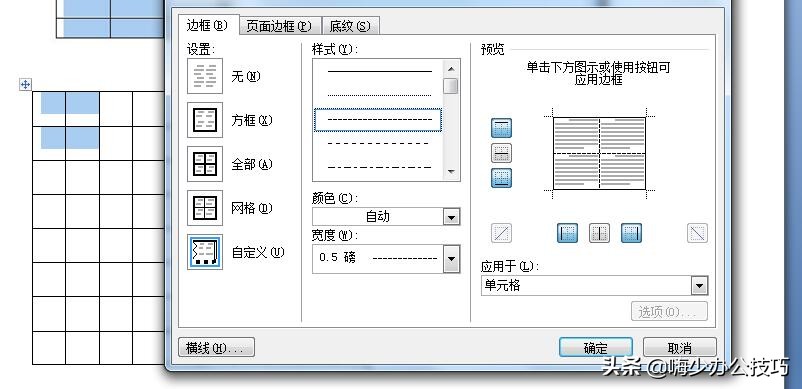Screen dimensions: 802x389
Task: Click the diagonal up border button
Action: click(x=501, y=233)
